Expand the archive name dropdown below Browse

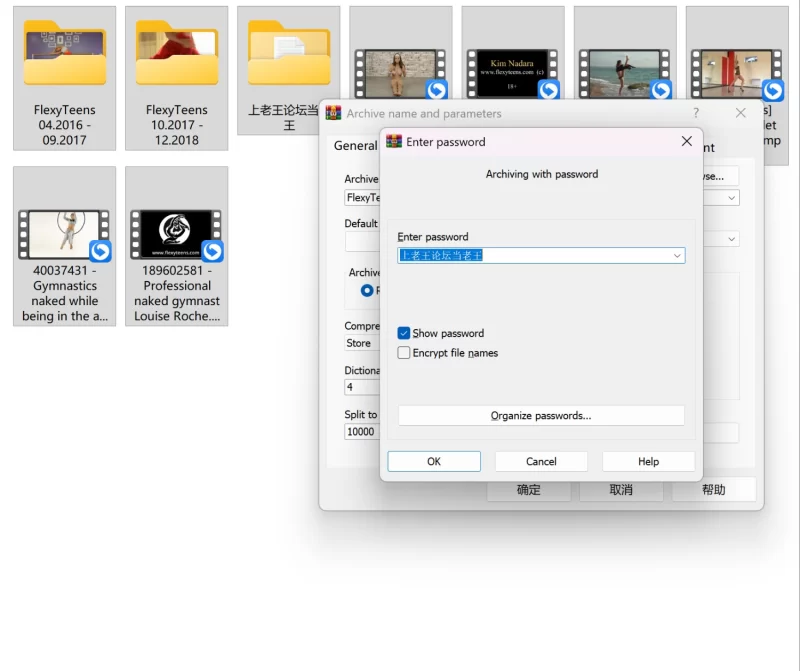[x=731, y=198]
